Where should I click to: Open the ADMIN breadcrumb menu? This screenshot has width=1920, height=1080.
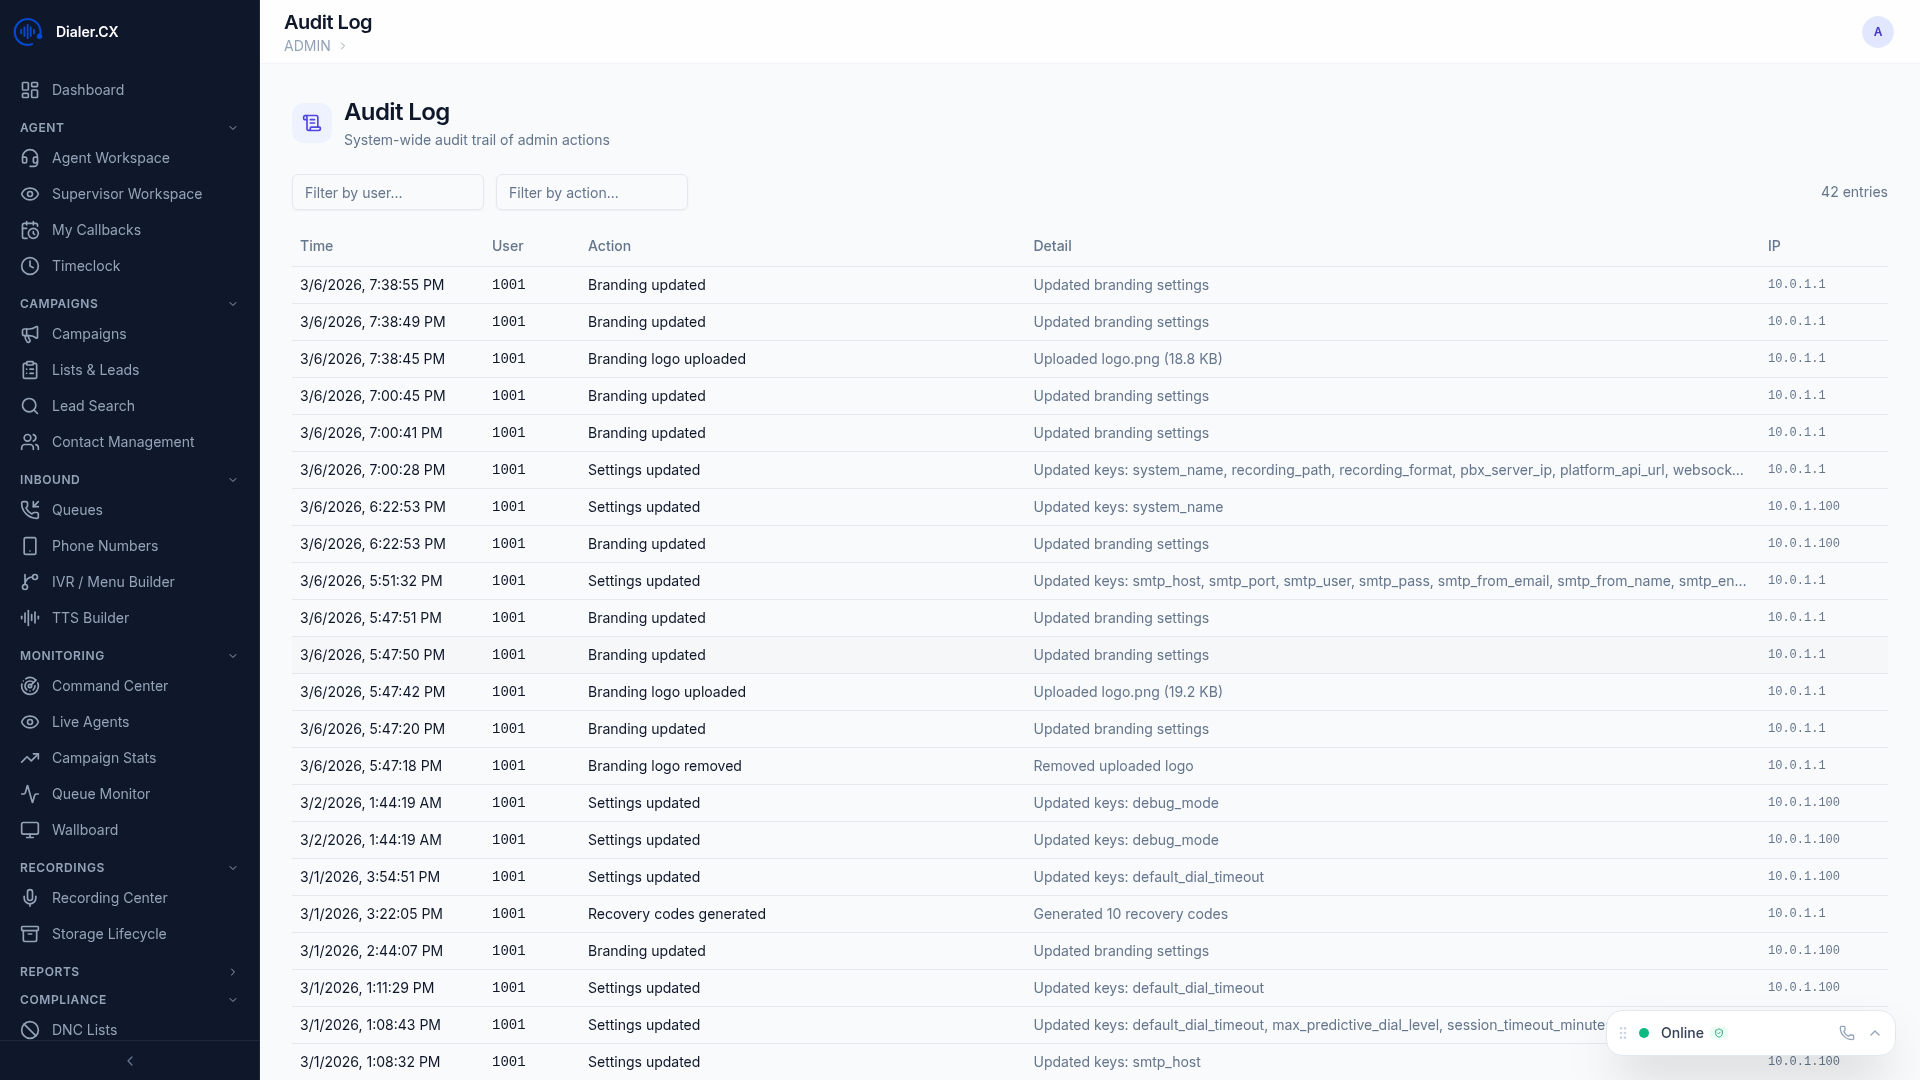click(307, 45)
